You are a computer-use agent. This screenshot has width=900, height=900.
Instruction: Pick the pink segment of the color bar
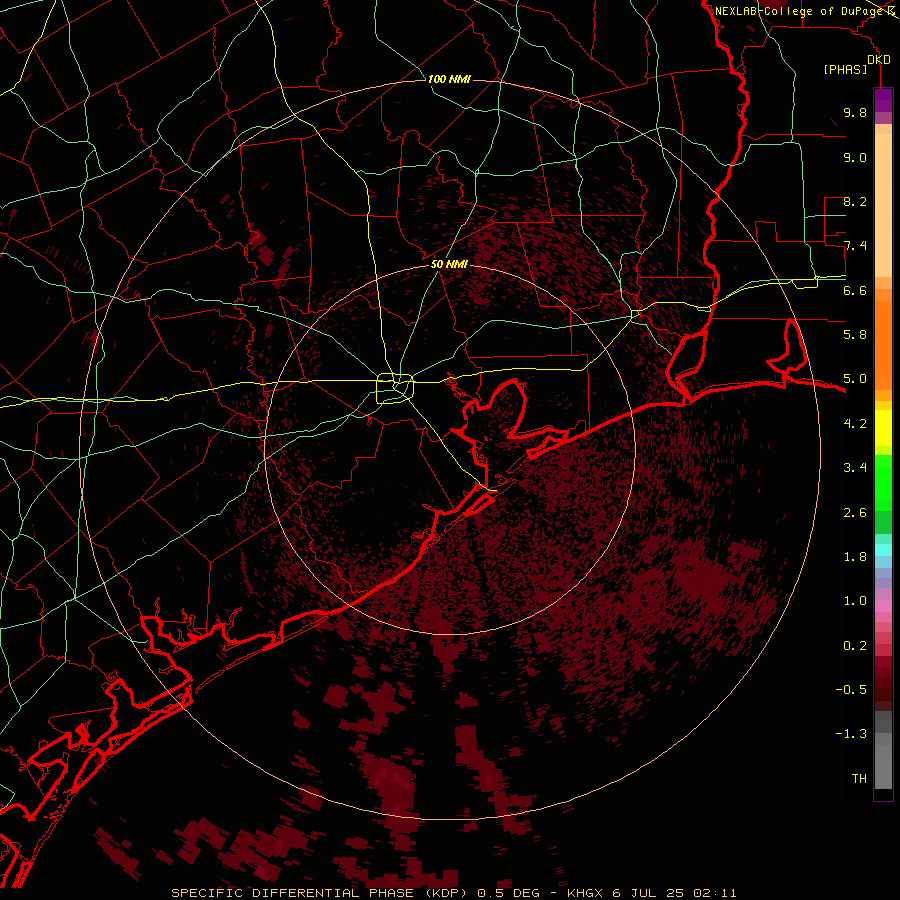coord(883,606)
